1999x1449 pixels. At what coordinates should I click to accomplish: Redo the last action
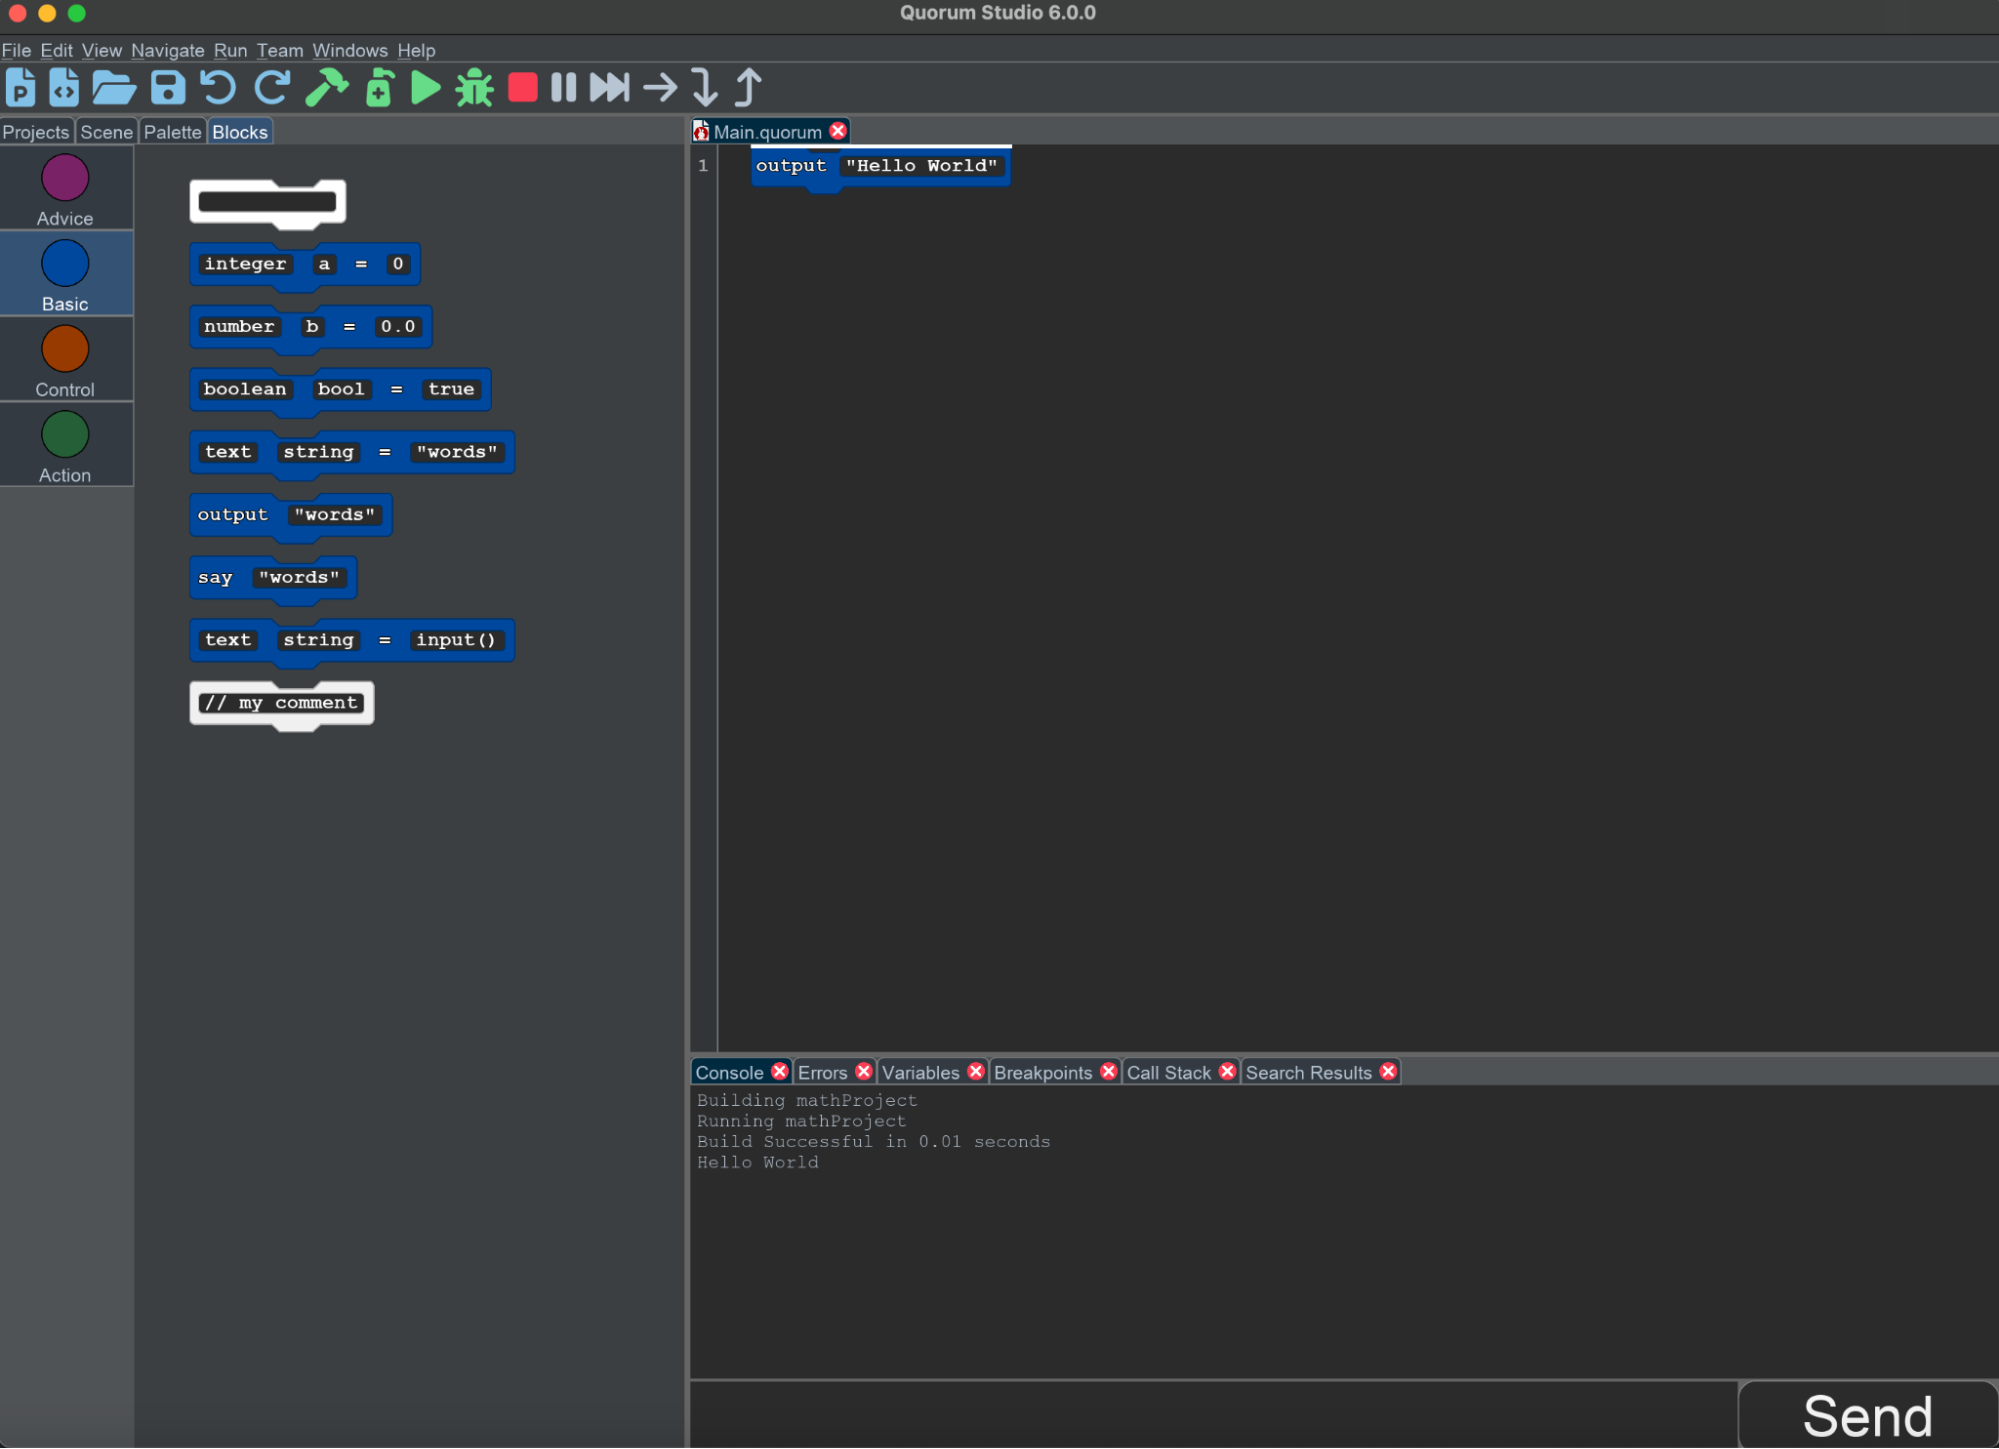[x=272, y=88]
